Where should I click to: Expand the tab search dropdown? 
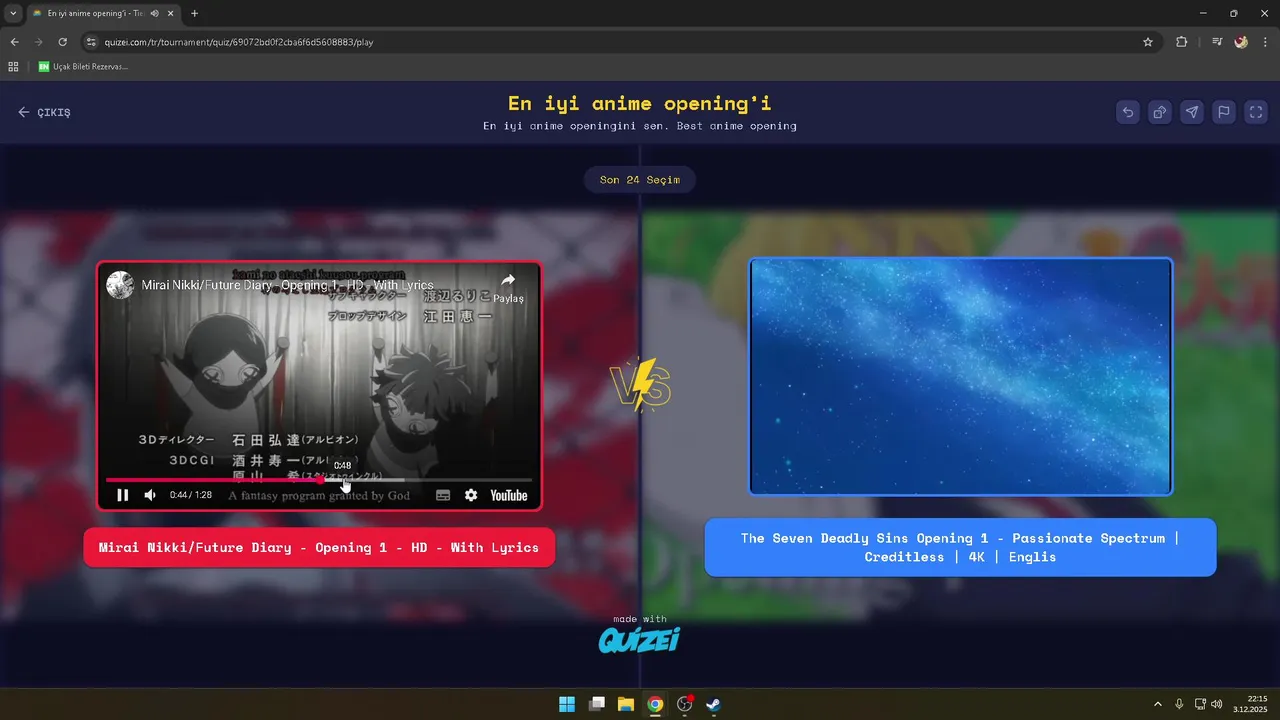[x=13, y=13]
